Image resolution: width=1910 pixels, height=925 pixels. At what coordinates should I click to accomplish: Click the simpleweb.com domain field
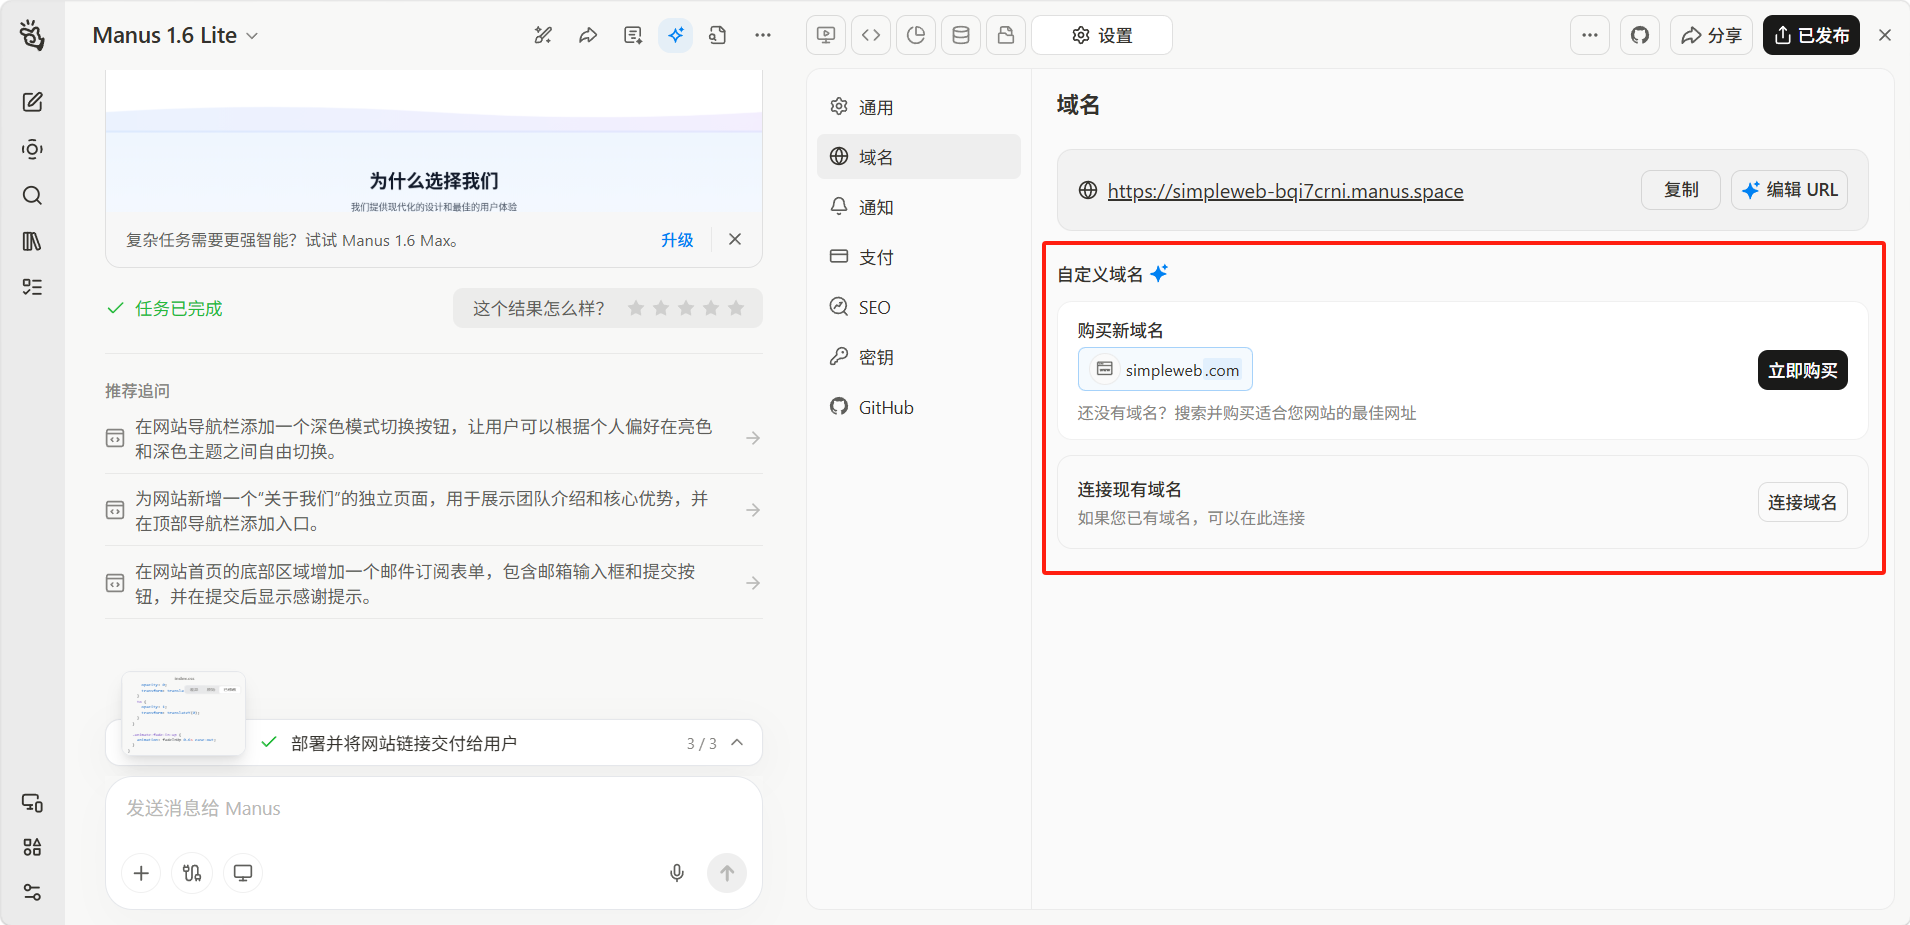[1165, 370]
